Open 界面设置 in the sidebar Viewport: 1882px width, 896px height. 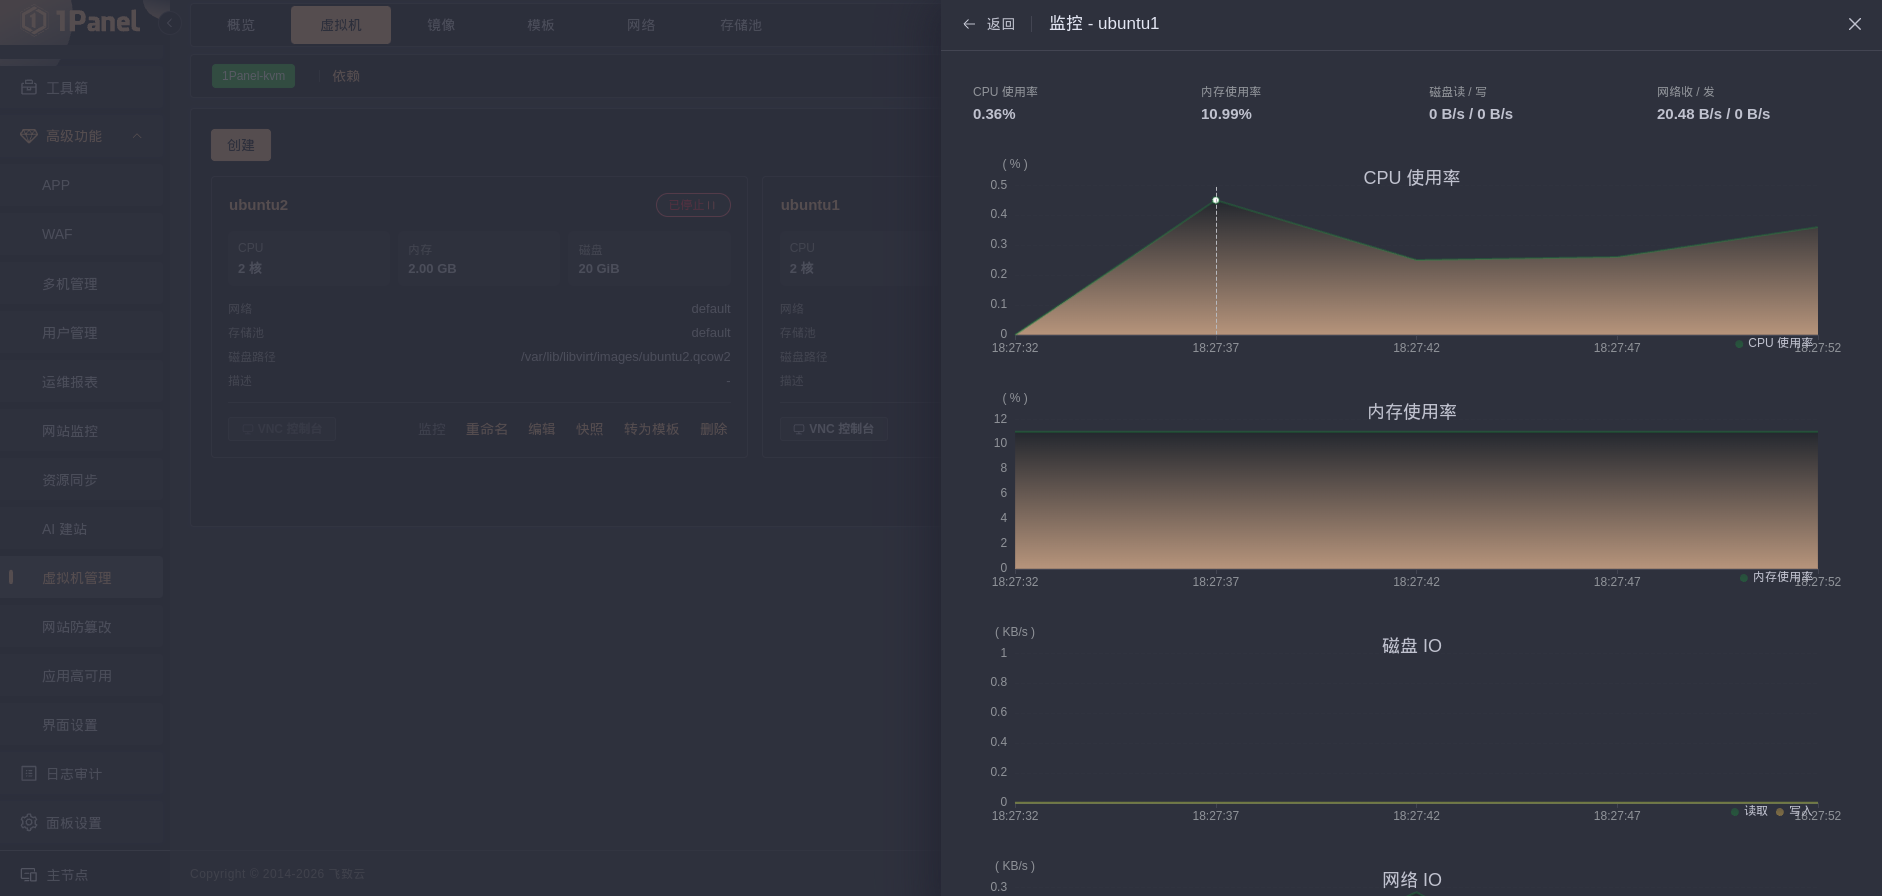82,725
